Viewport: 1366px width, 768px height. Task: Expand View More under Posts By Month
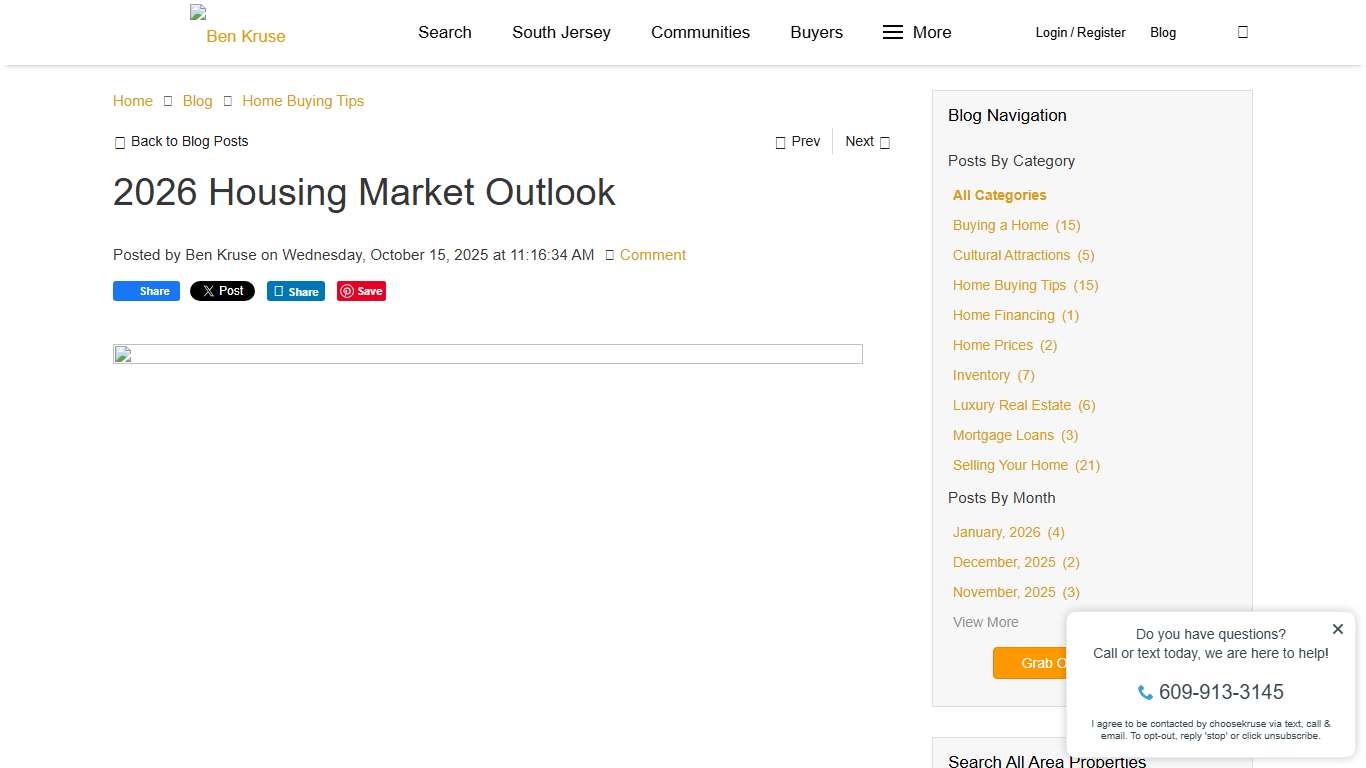(985, 622)
